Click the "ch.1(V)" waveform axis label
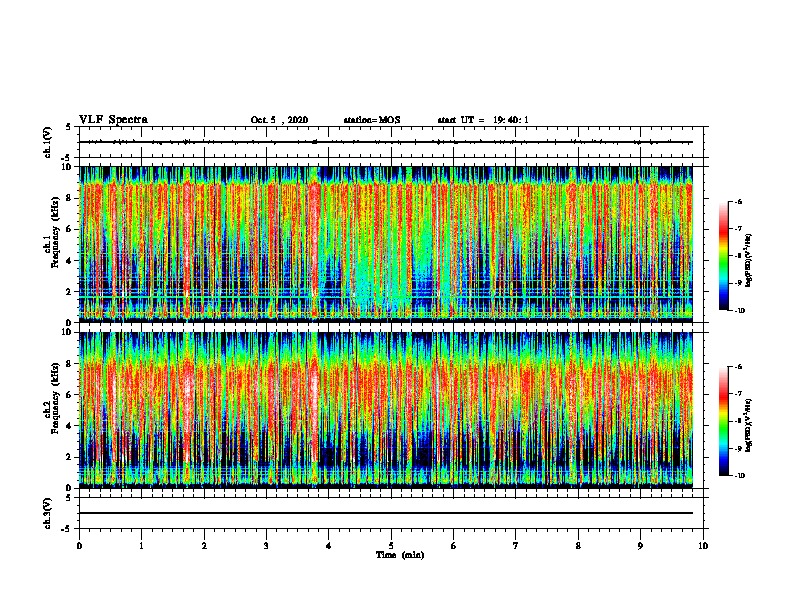The width and height of the screenshot is (792, 612). (48, 142)
